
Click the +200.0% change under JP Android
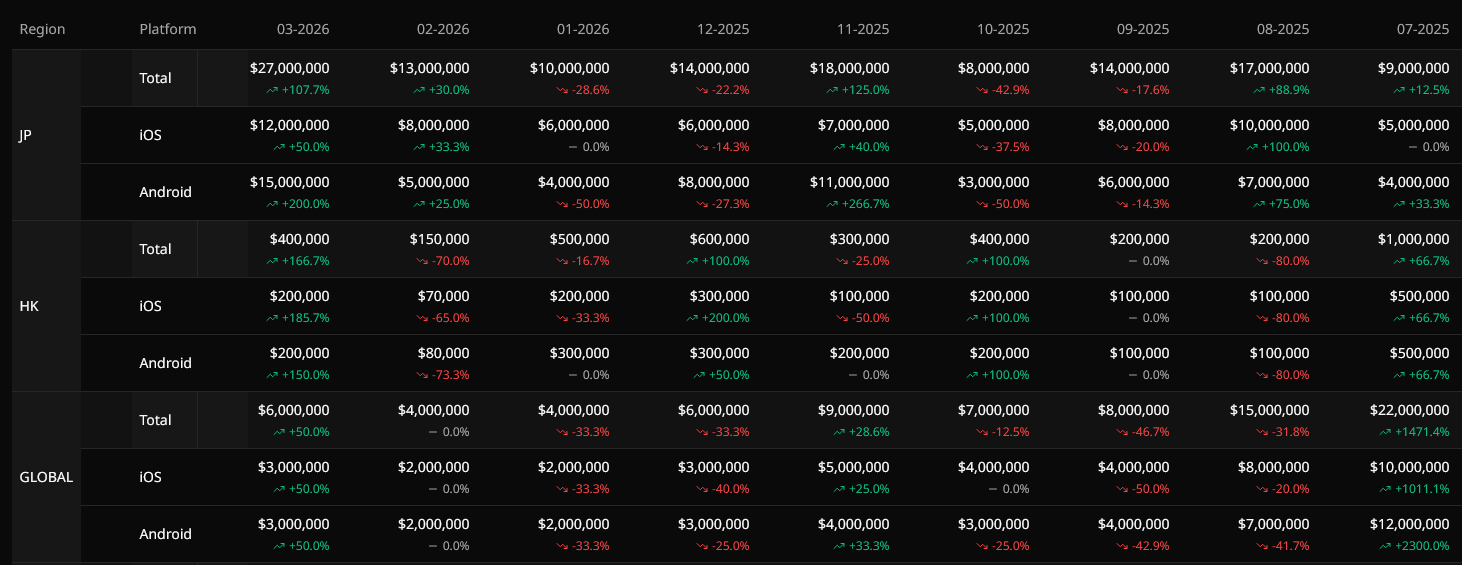click(x=298, y=204)
